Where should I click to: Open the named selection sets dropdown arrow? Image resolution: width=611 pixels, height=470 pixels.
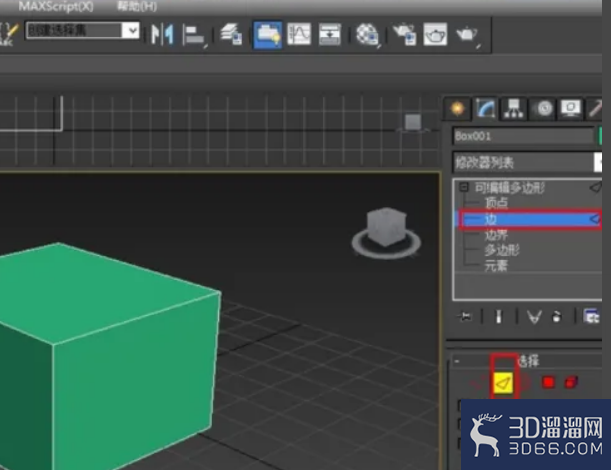(131, 30)
